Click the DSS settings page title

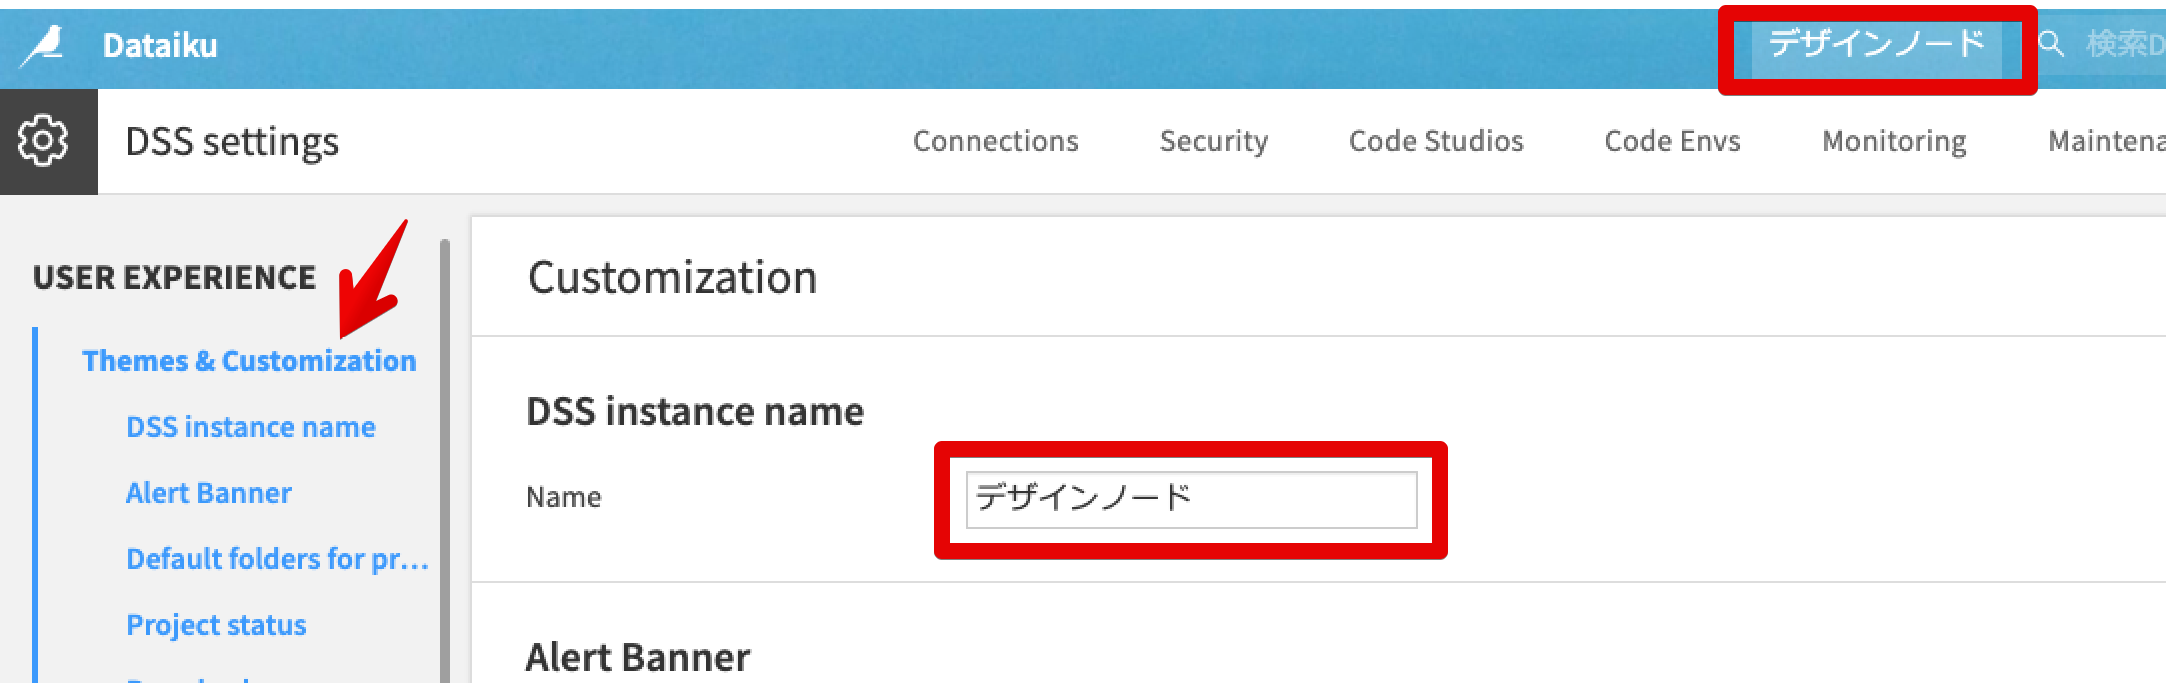(x=232, y=142)
